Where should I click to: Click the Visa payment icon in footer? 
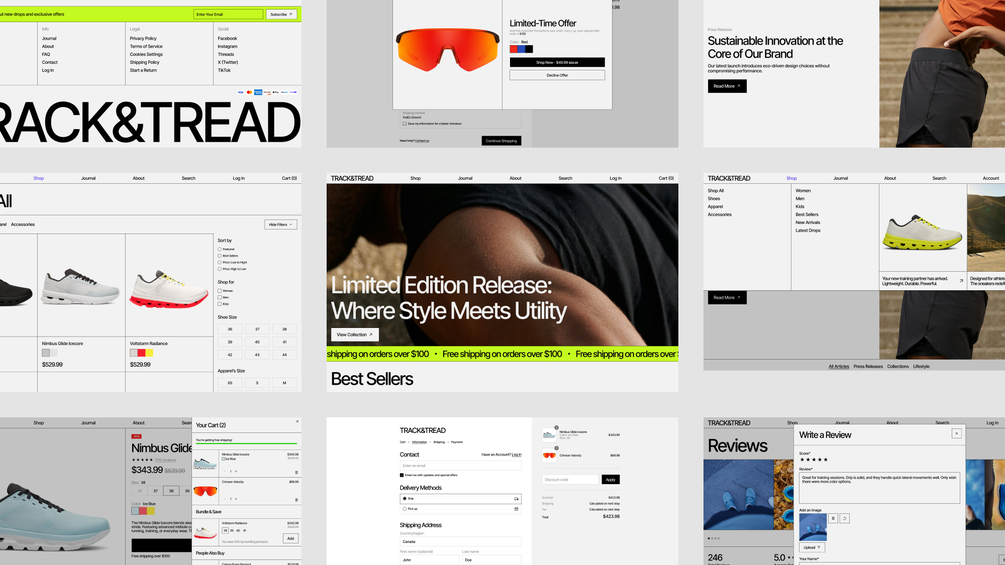240,92
